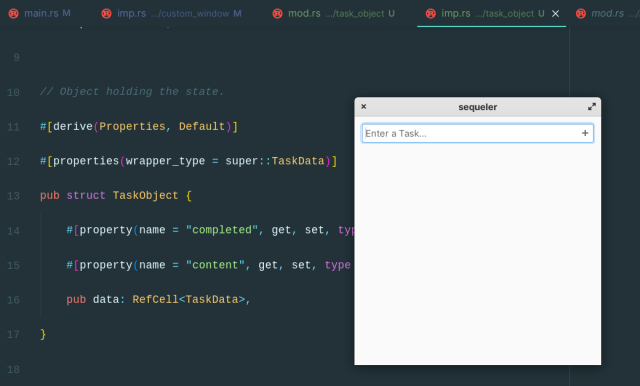Screen dimensions: 640x386
Task: Open the partially visible last mod.rs tab
Action: tap(607, 13)
